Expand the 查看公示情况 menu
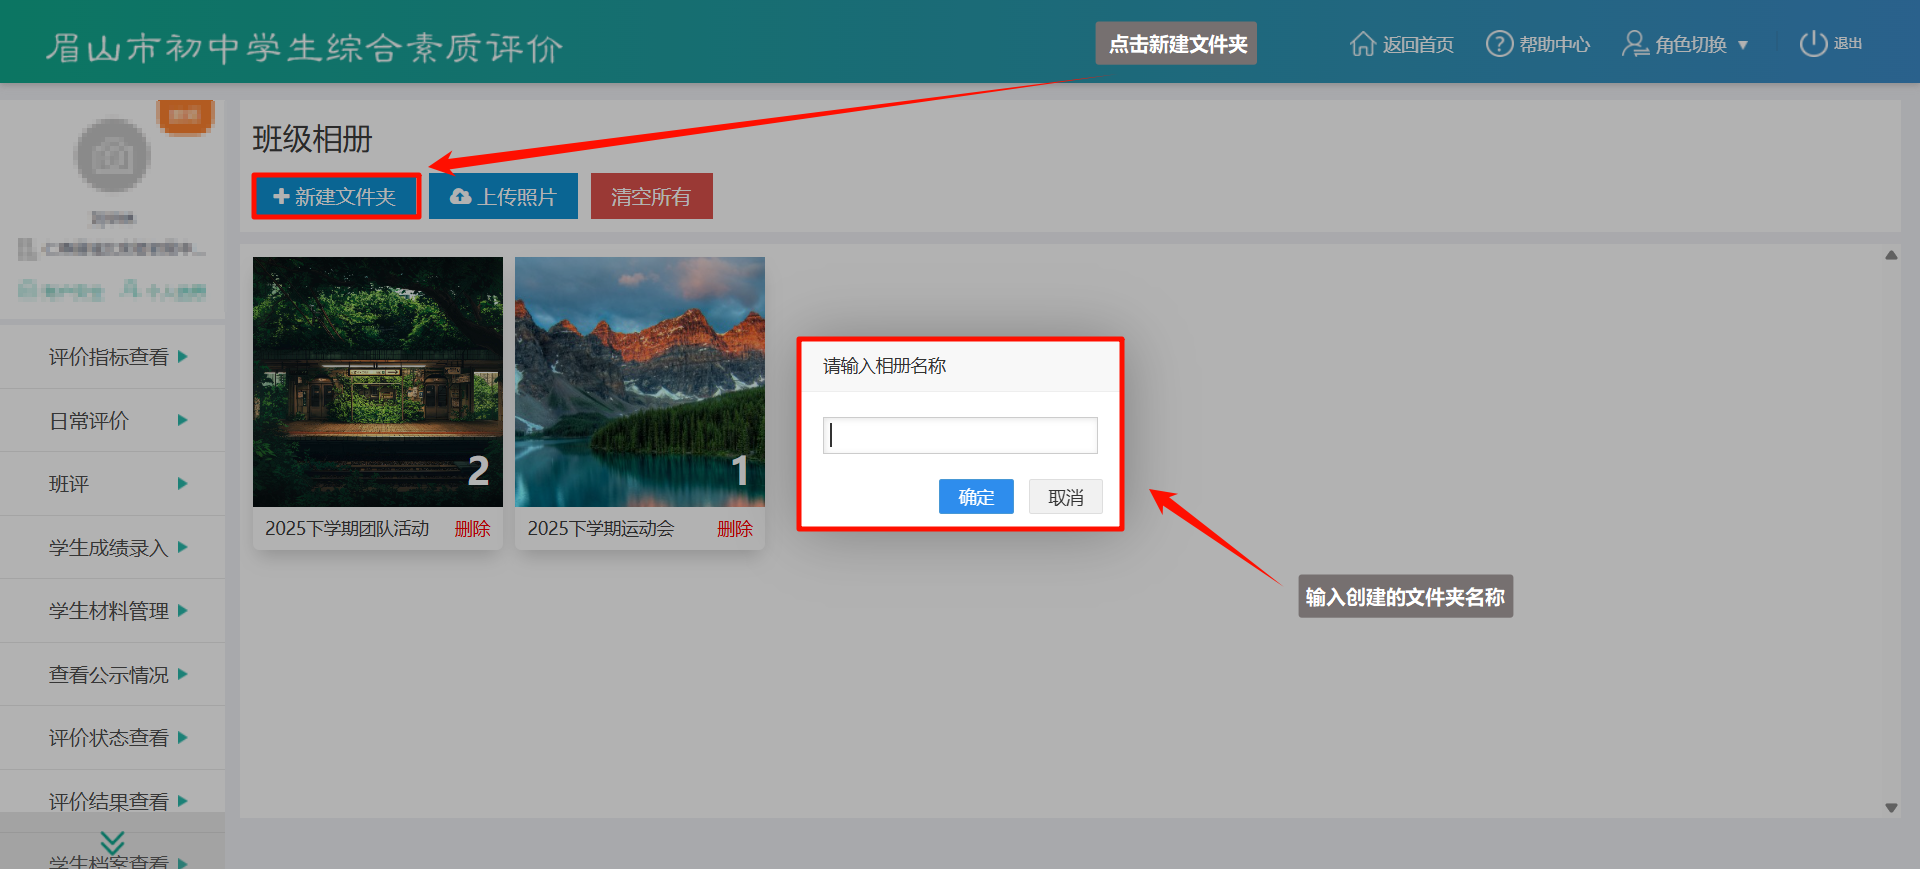The height and width of the screenshot is (869, 1920). [113, 674]
